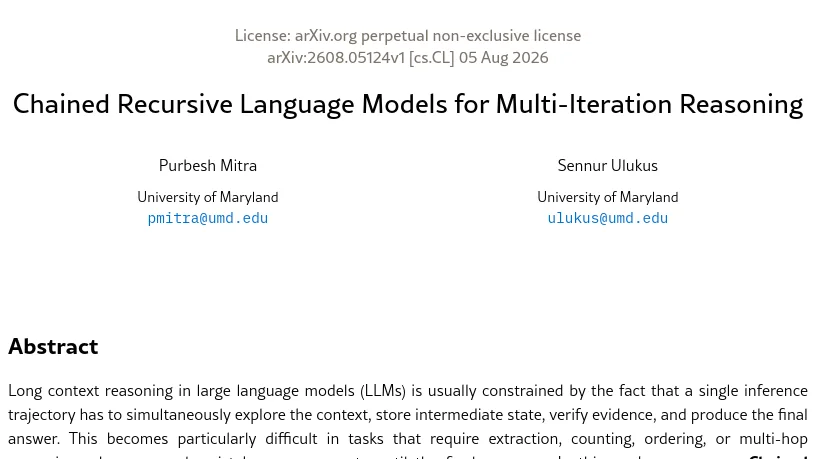Click the word 'License:' at the page top
The height and width of the screenshot is (459, 816).
[262, 36]
